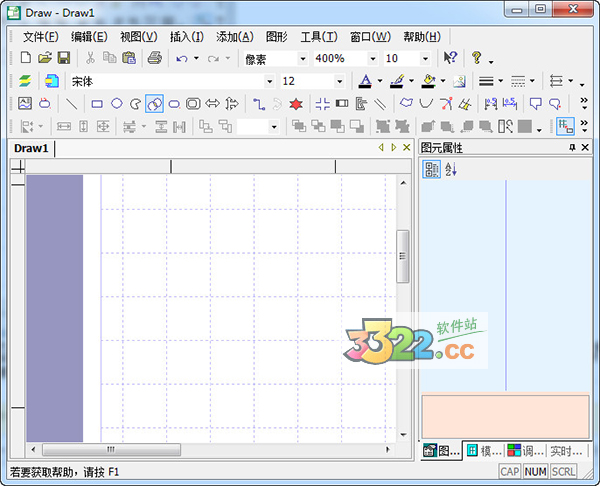Select the line drawing tool

(72, 103)
